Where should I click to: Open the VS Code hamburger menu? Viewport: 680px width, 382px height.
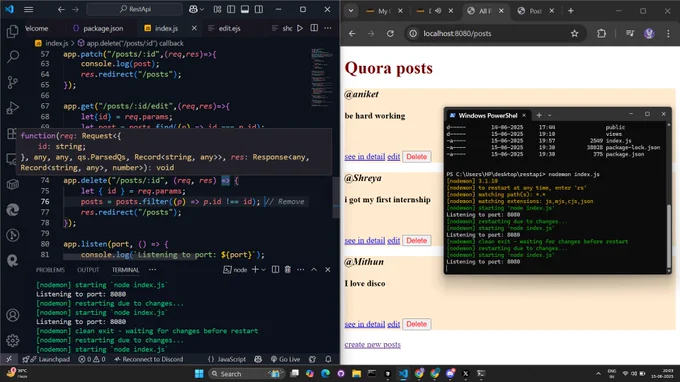pyautogui.click(x=29, y=9)
